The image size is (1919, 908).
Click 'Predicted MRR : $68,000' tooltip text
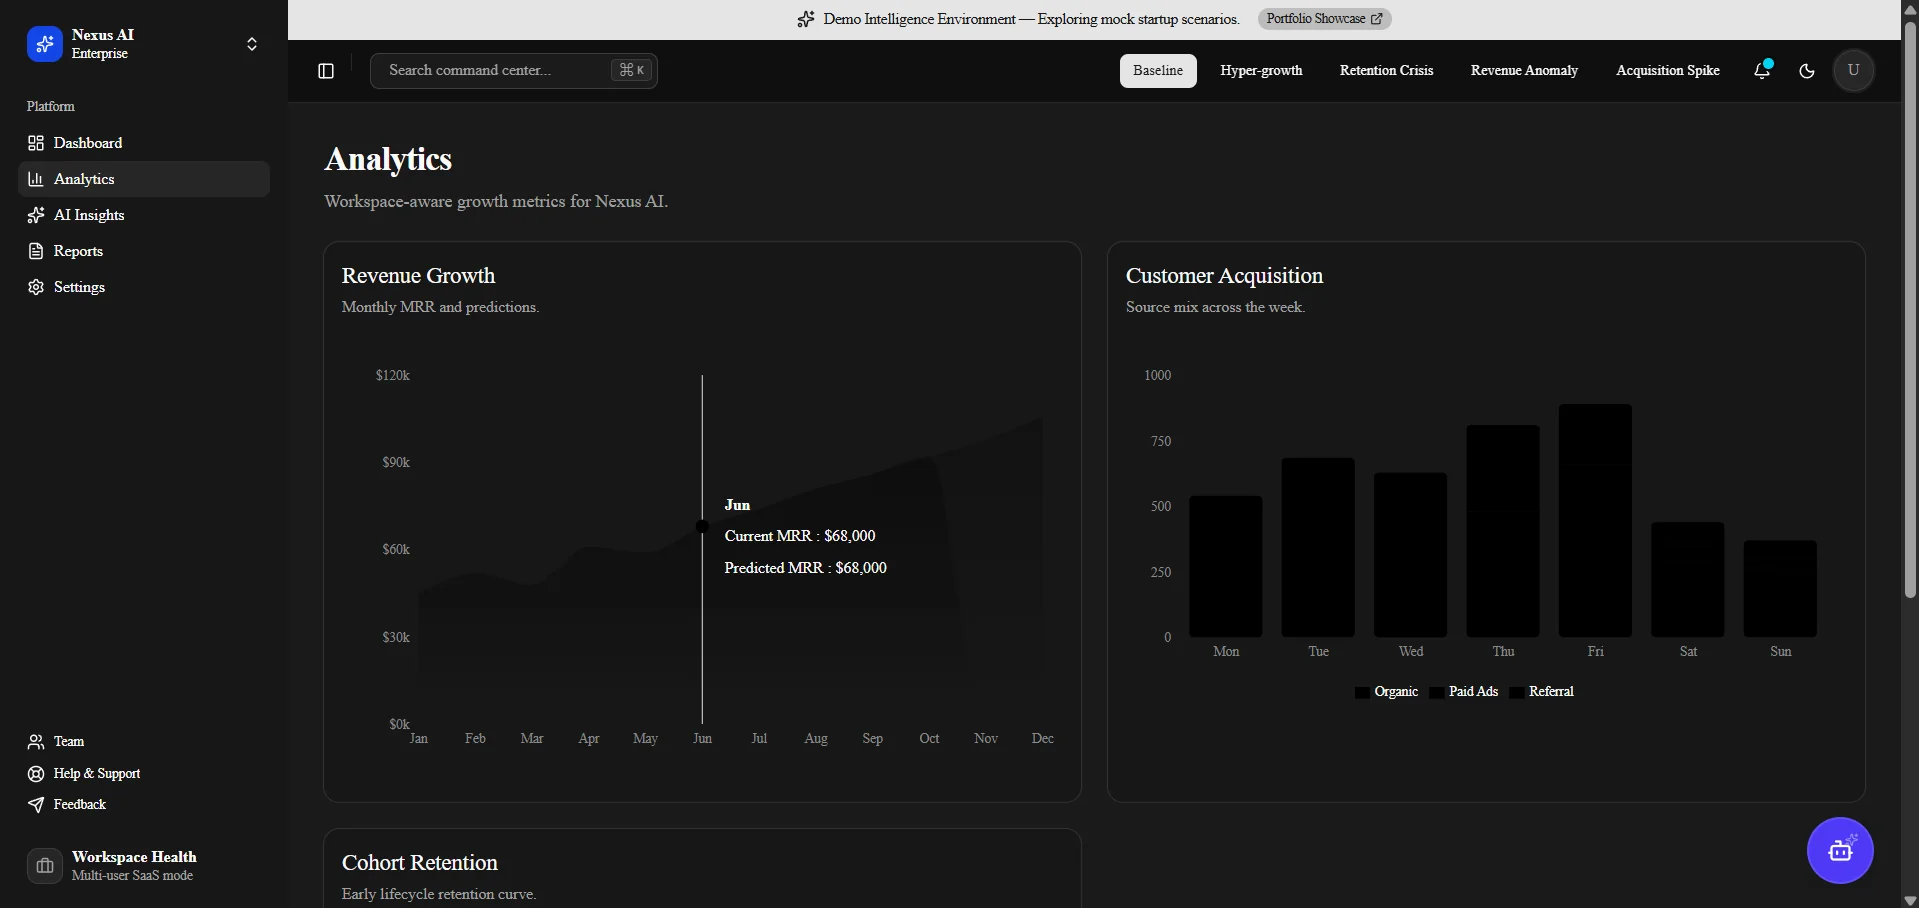(805, 568)
